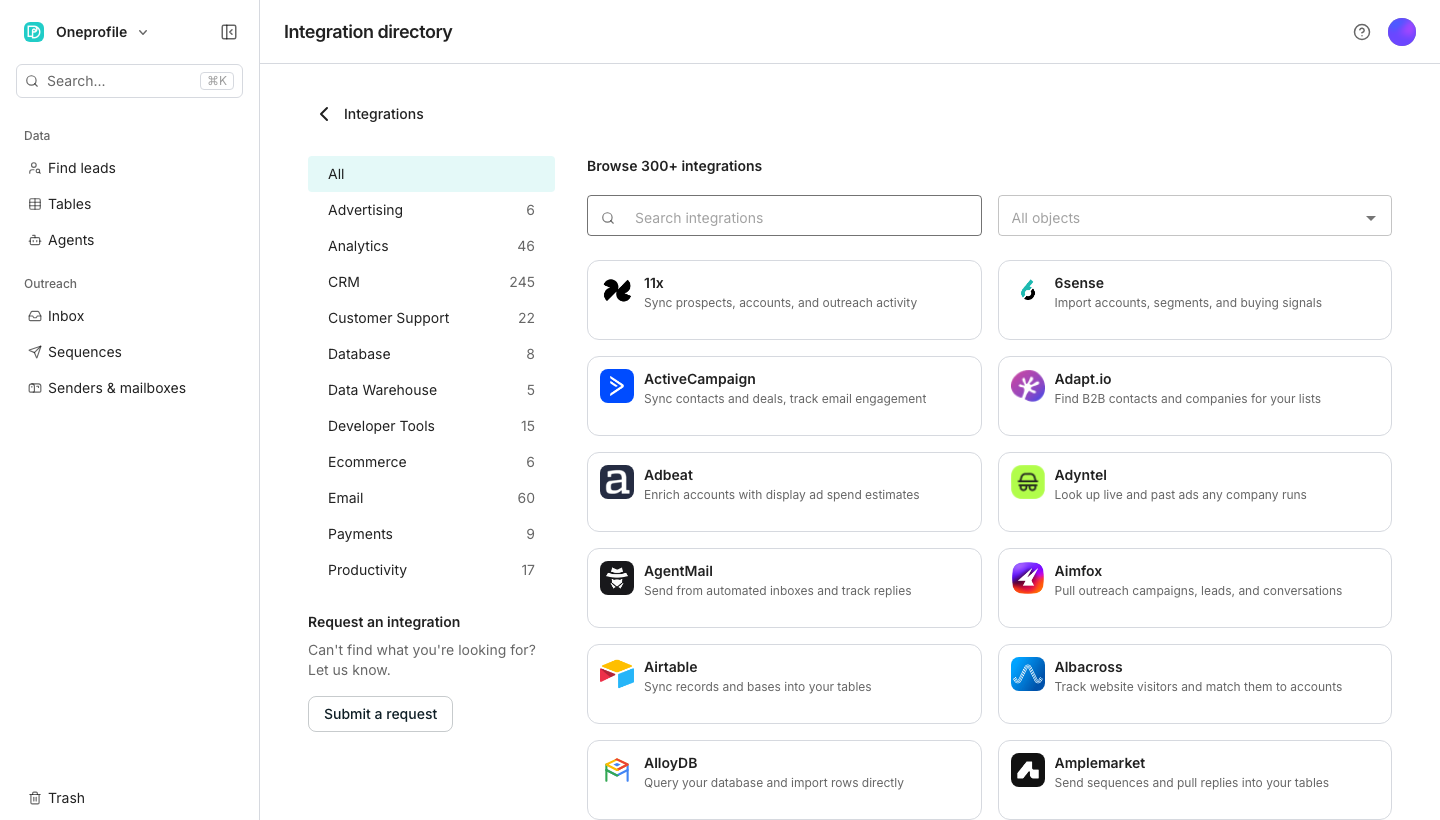
Task: Click the Oneprofile logo icon
Action: tap(34, 32)
